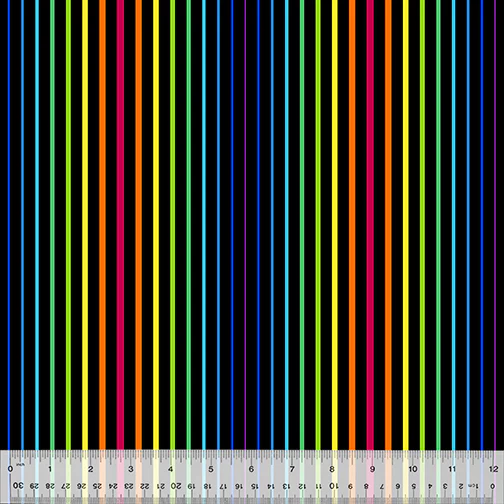Click the yellow stripe above the 8 inch mark

[x=335, y=225]
